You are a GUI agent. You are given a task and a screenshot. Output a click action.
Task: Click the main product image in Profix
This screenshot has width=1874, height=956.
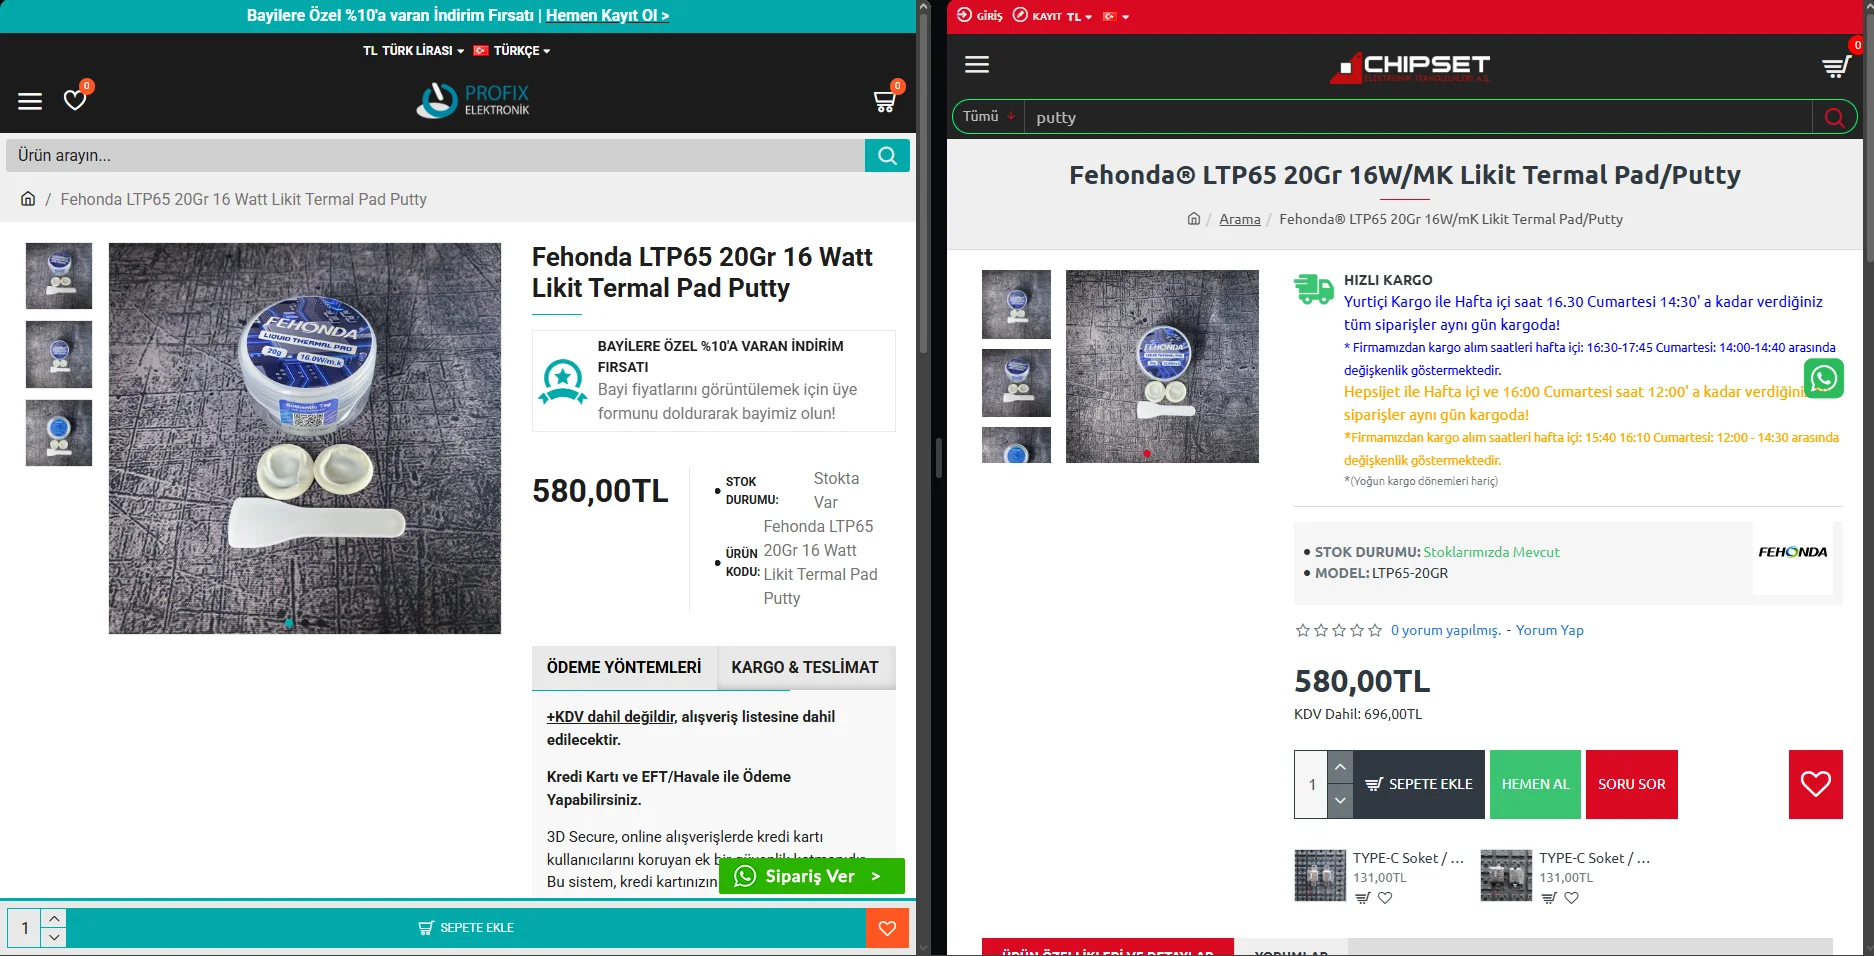click(305, 438)
